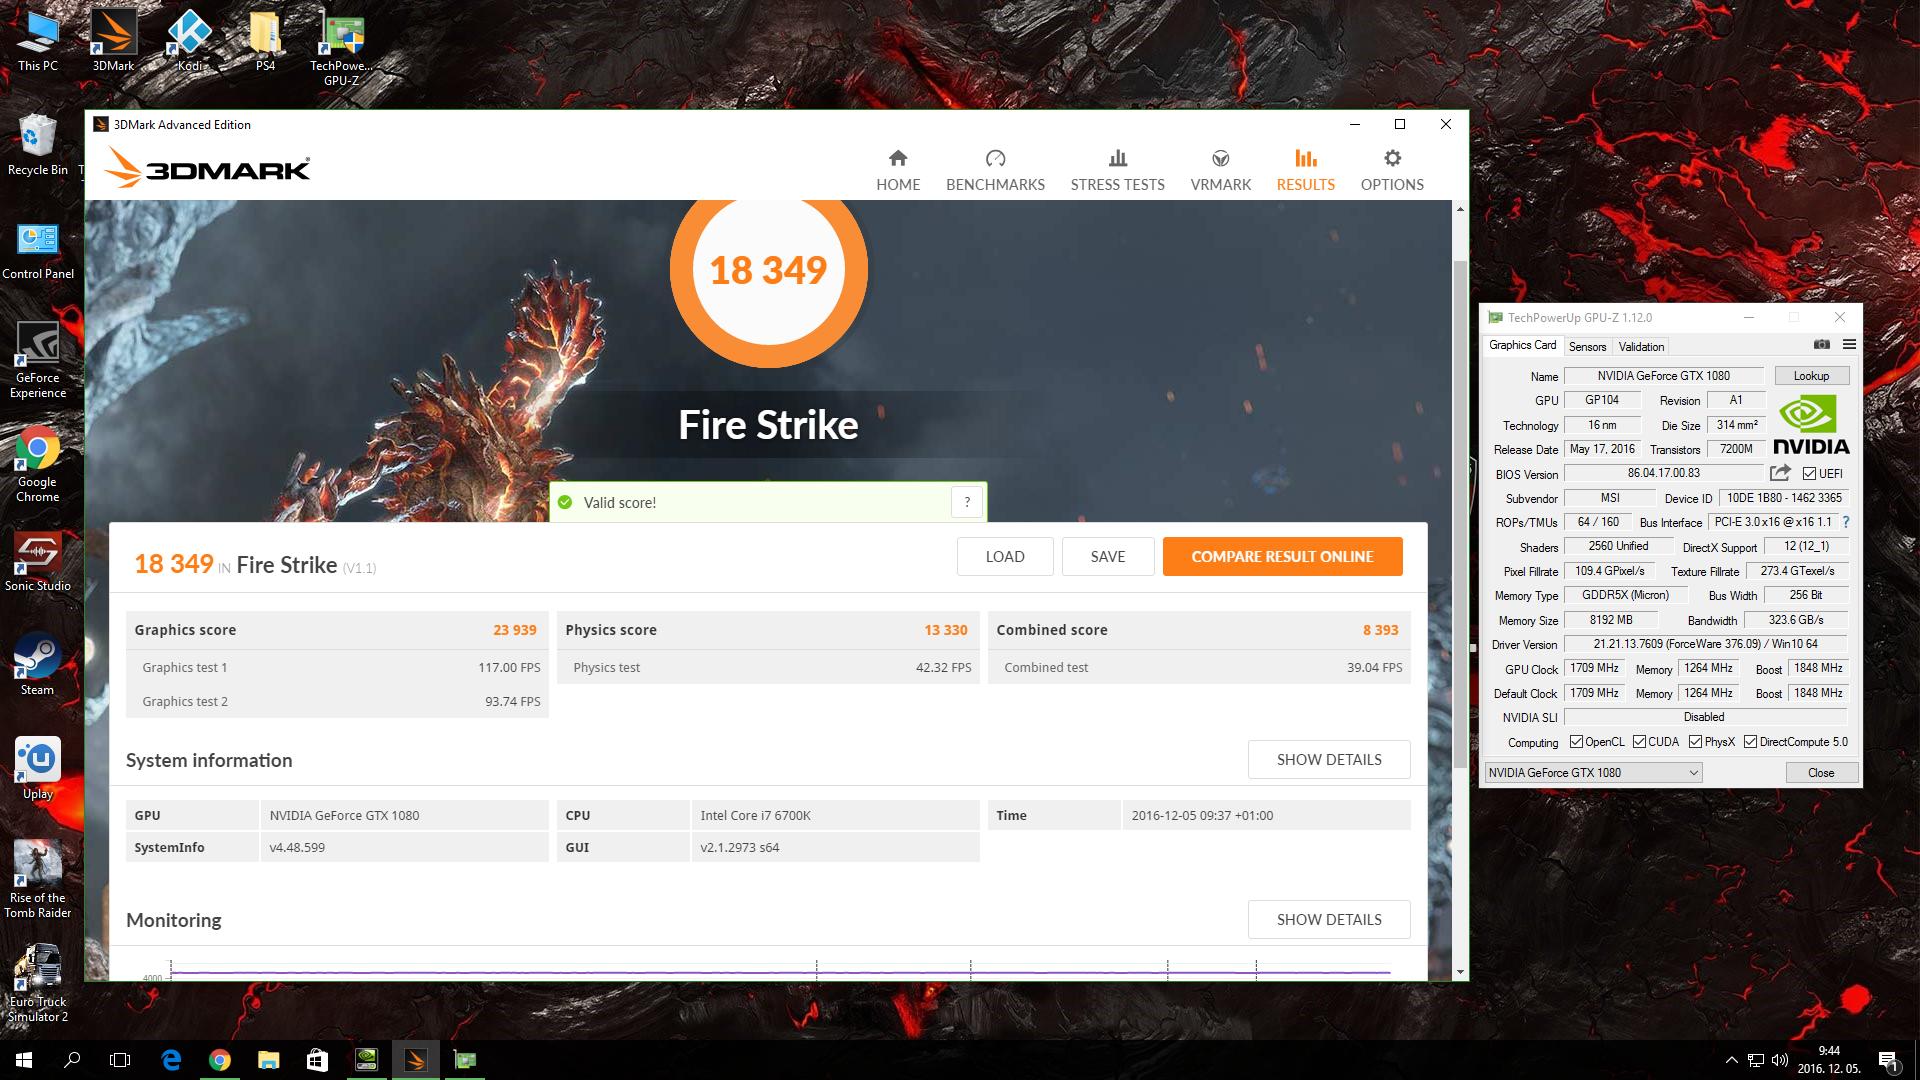The height and width of the screenshot is (1080, 1920).
Task: Click the Bus Interface question mark help
Action: pos(1846,522)
